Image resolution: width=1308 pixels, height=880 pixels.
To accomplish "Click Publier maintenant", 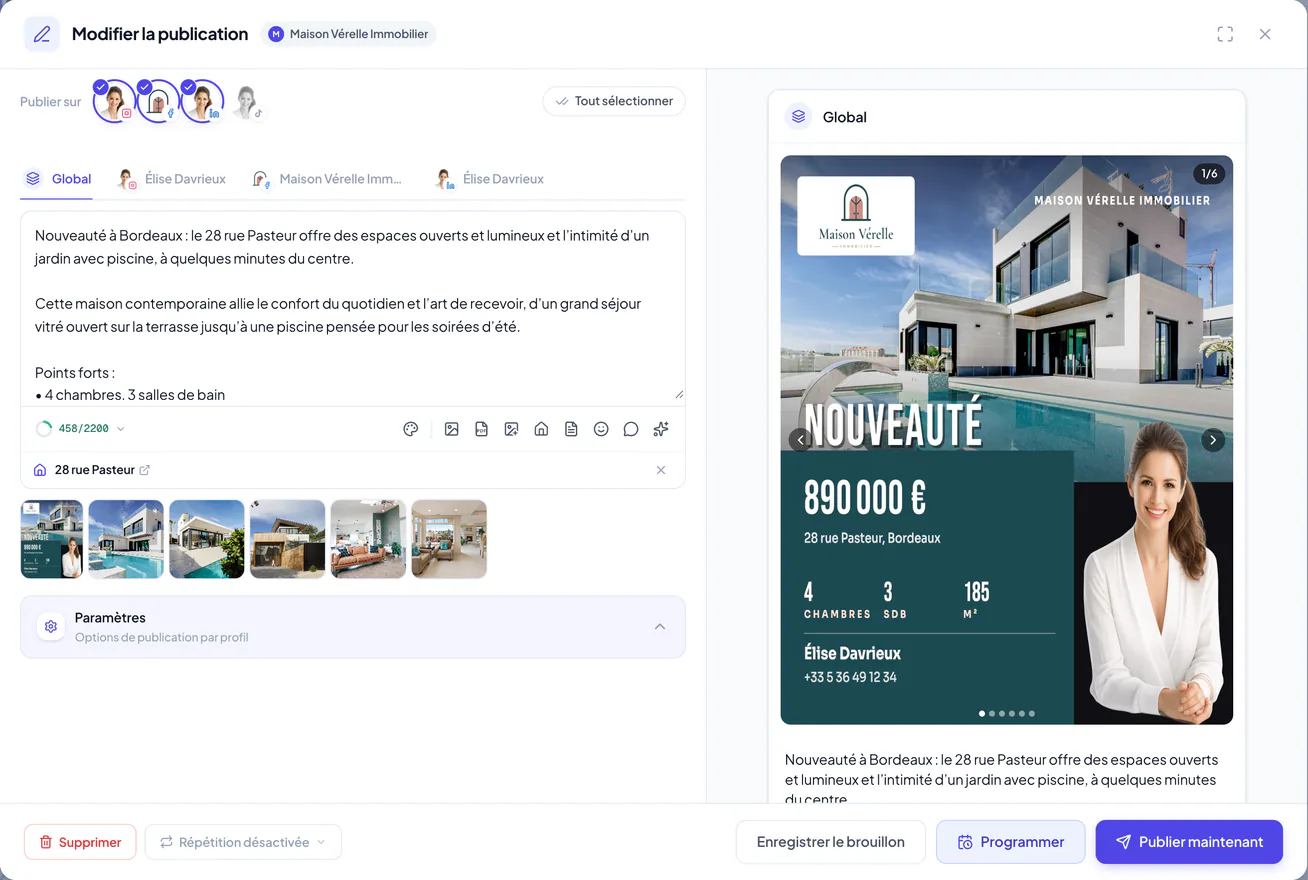I will pyautogui.click(x=1189, y=842).
